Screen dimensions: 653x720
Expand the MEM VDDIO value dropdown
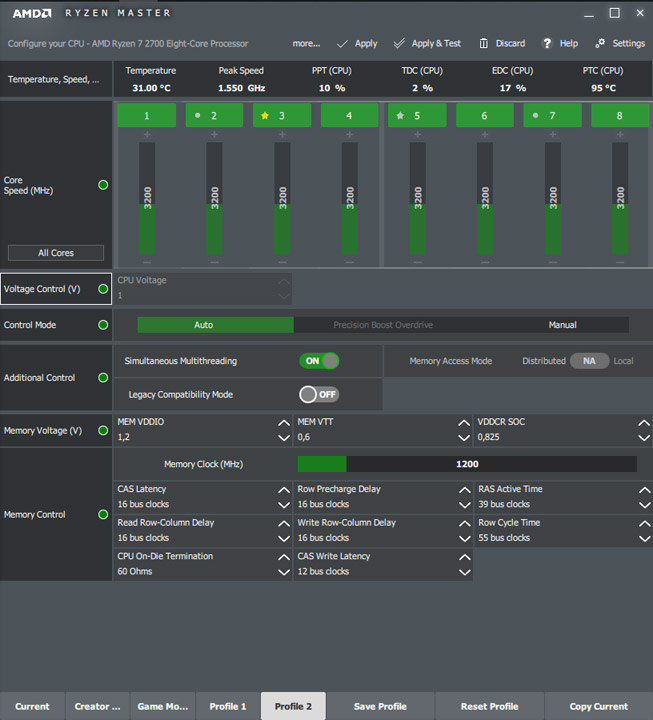(x=284, y=437)
